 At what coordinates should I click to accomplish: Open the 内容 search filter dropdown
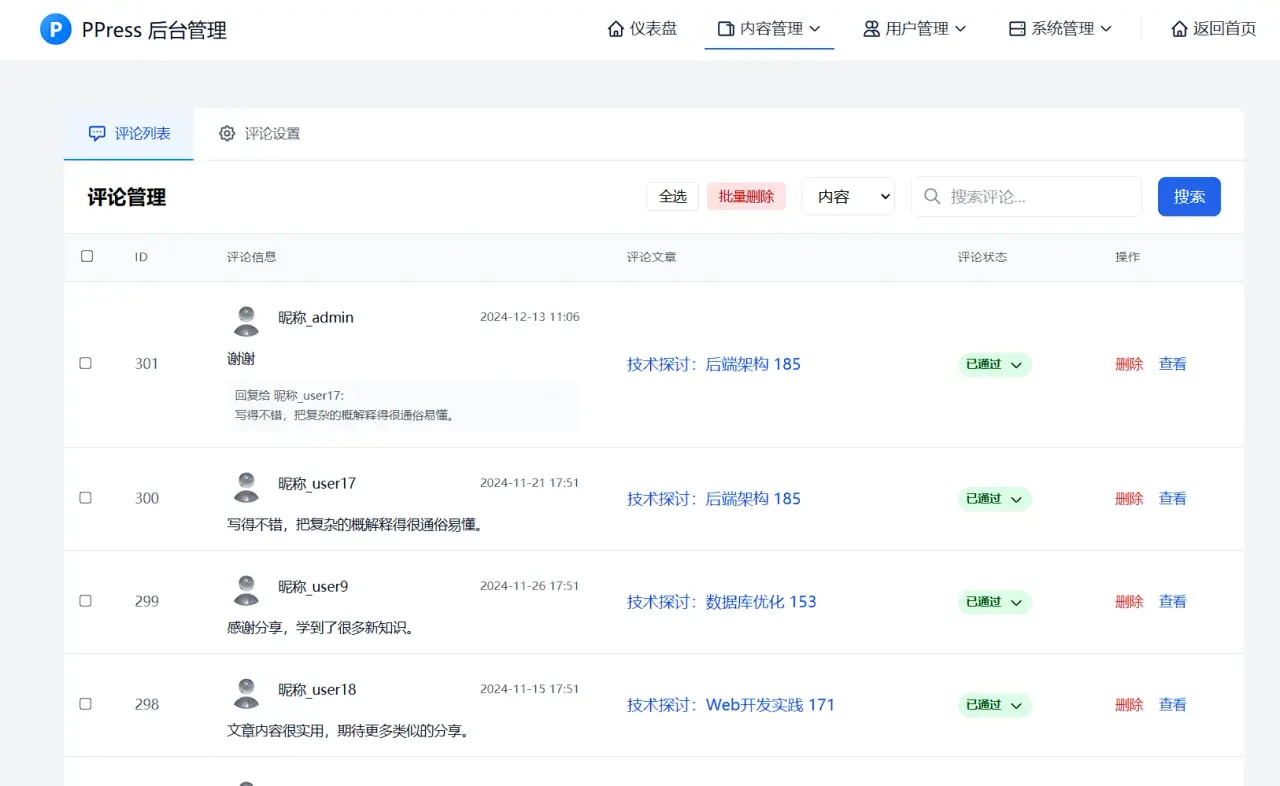click(x=847, y=196)
